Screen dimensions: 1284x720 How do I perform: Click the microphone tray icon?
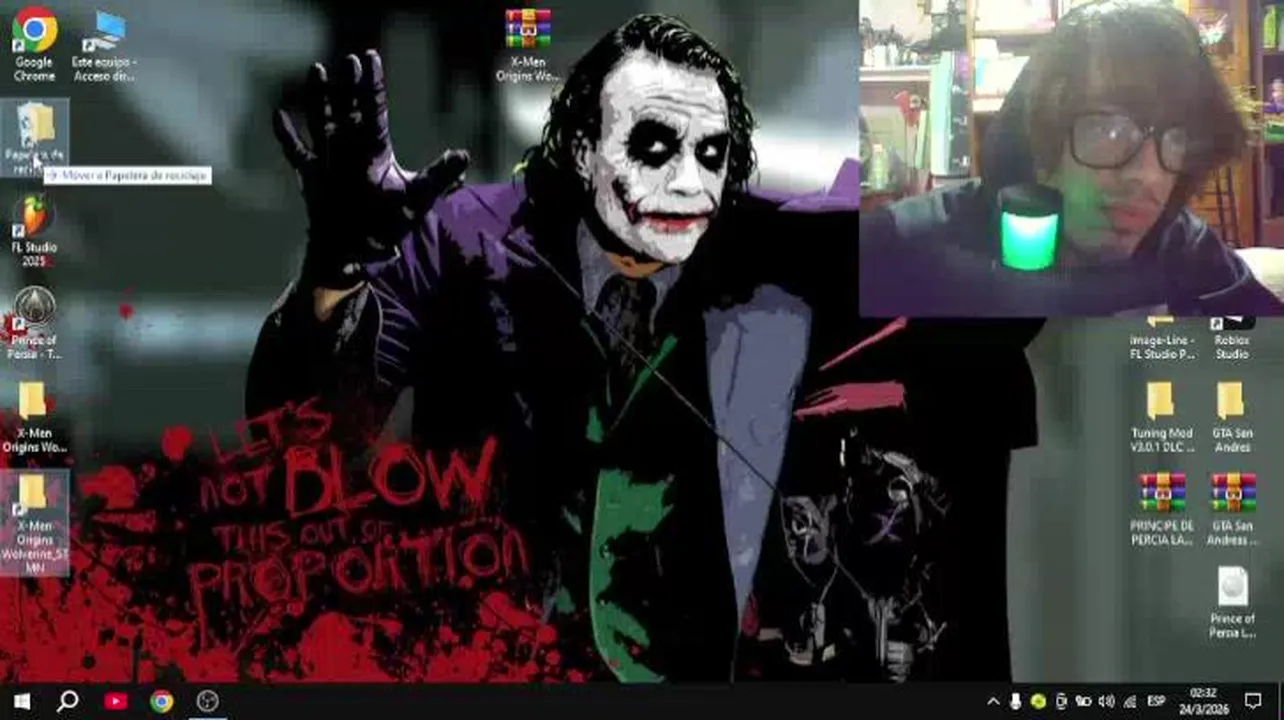pyautogui.click(x=1016, y=701)
